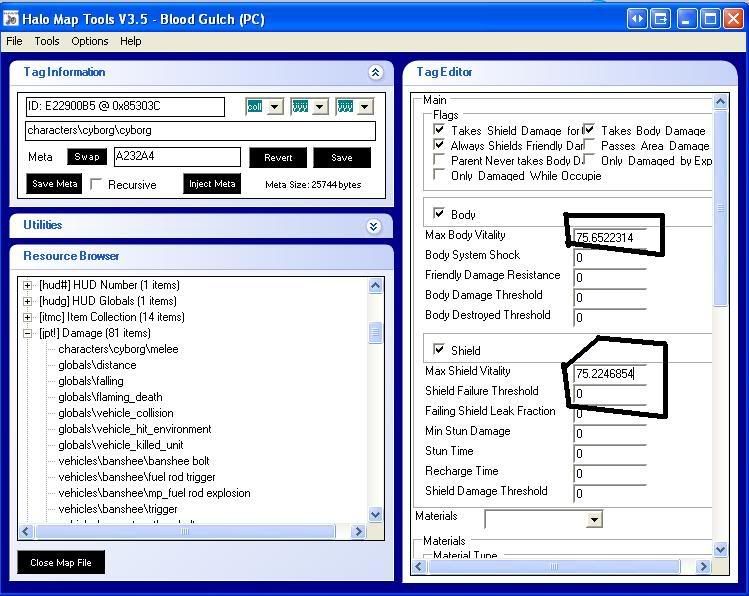
Task: Click the ID field E22900B5
Action: pos(125,106)
